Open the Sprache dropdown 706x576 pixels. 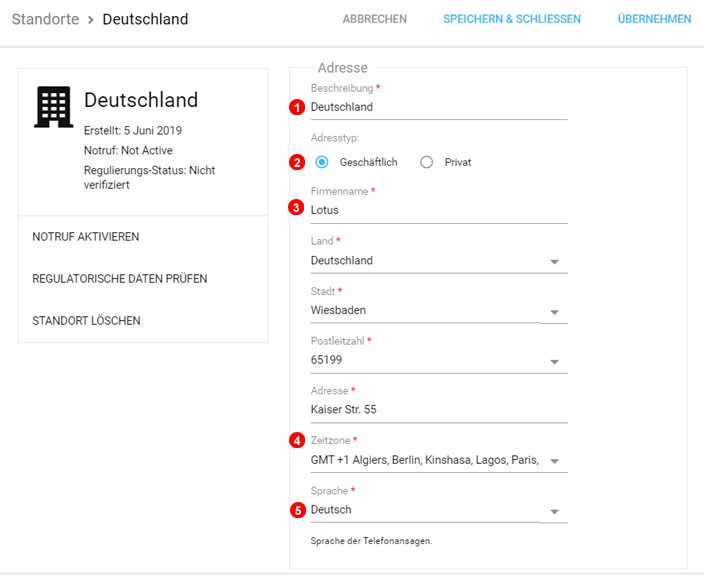554,511
